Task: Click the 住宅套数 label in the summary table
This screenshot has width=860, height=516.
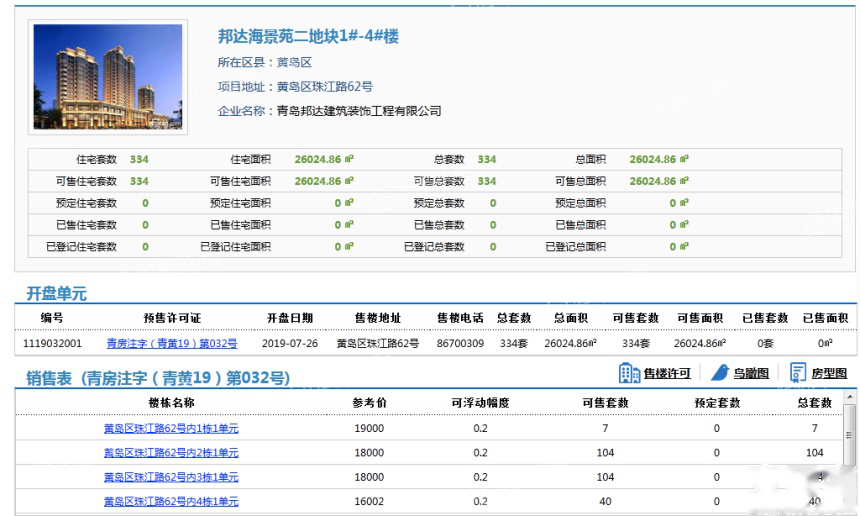Action: tap(97, 160)
